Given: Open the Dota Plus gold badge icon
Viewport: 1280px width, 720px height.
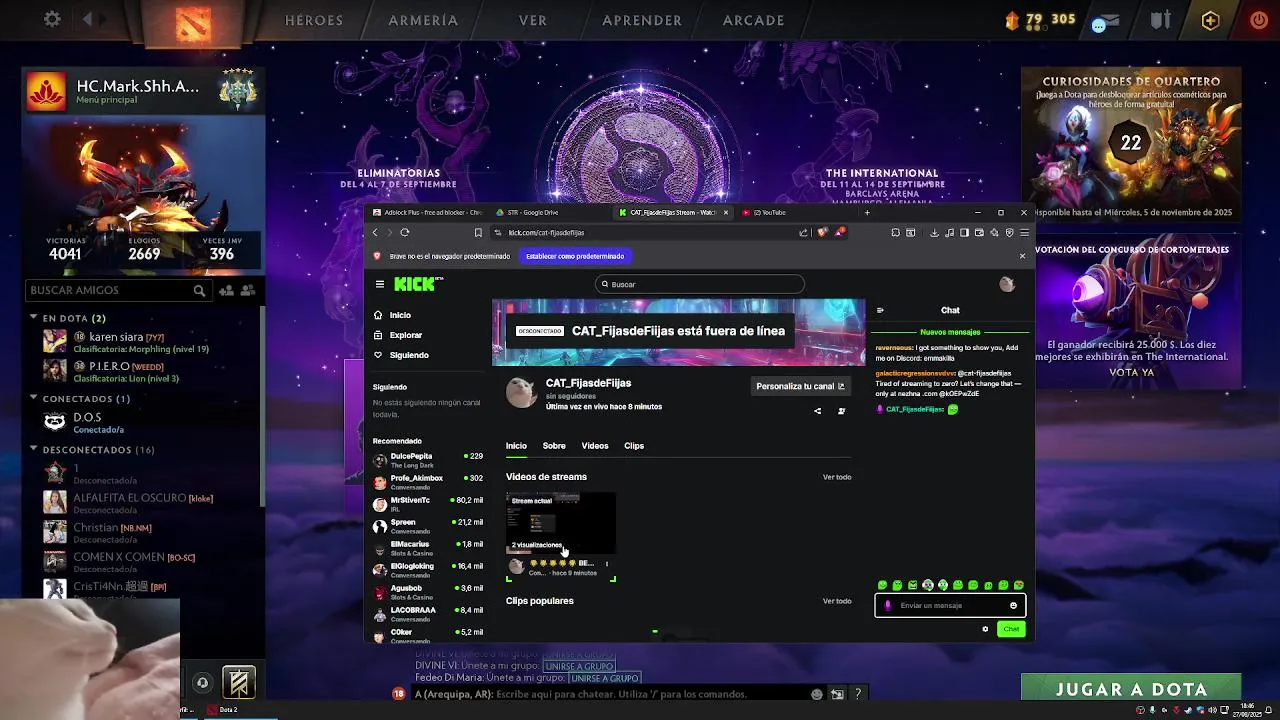Looking at the screenshot, I should tap(1210, 20).
